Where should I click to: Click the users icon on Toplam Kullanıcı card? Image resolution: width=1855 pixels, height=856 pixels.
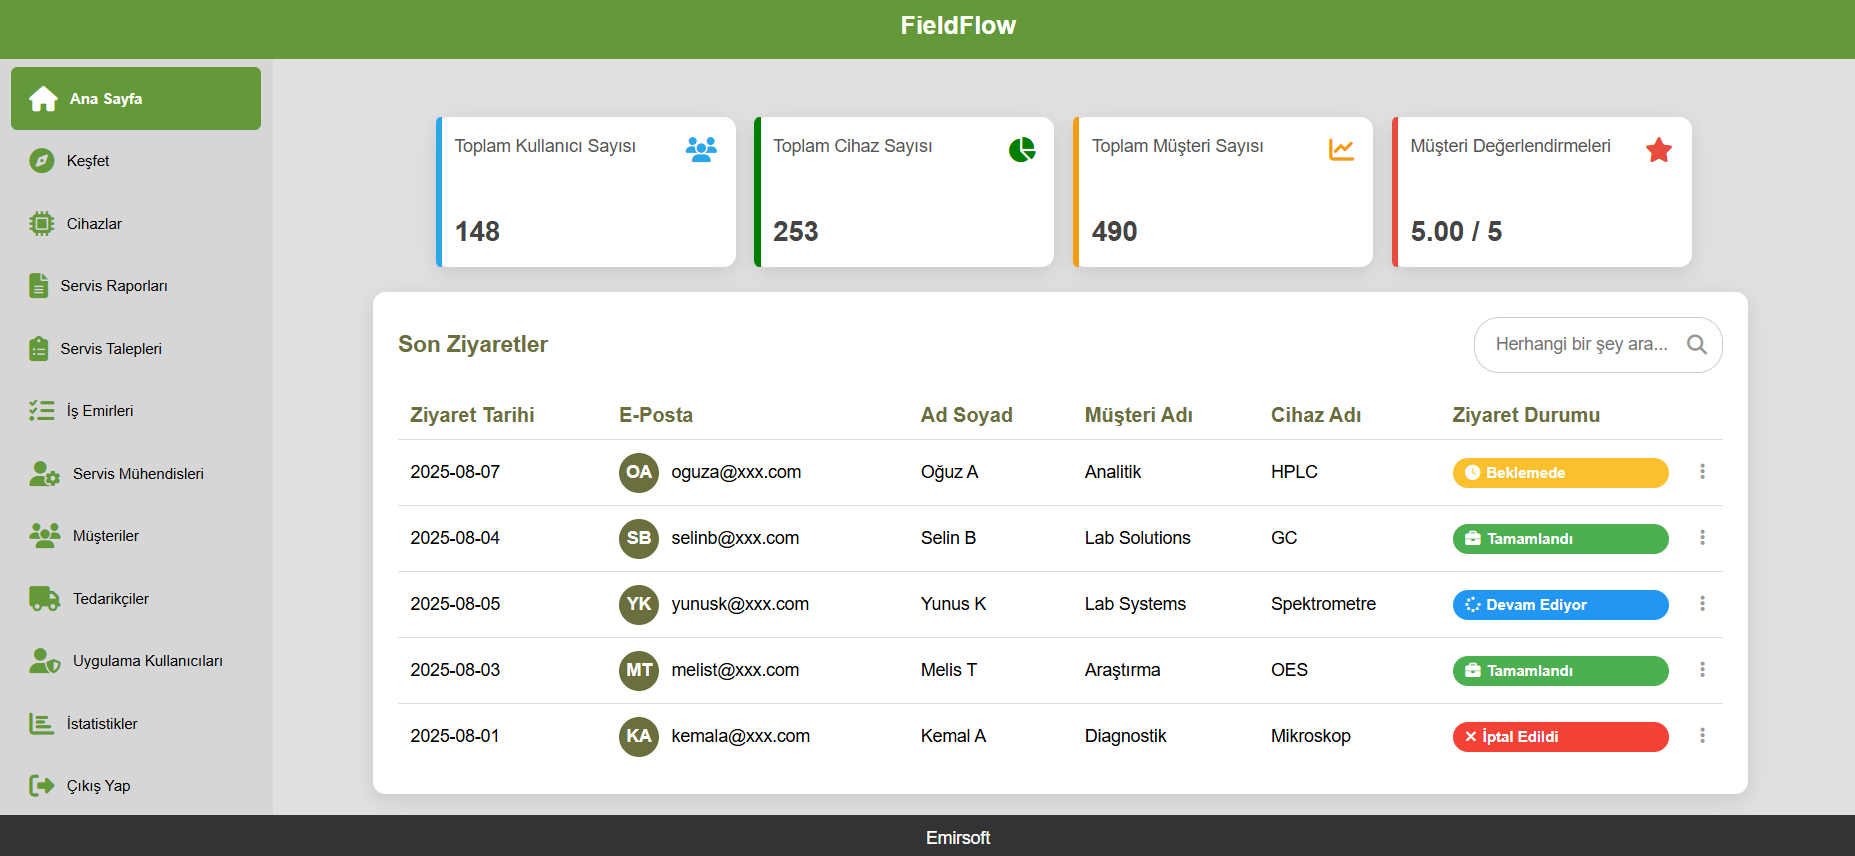tap(701, 150)
